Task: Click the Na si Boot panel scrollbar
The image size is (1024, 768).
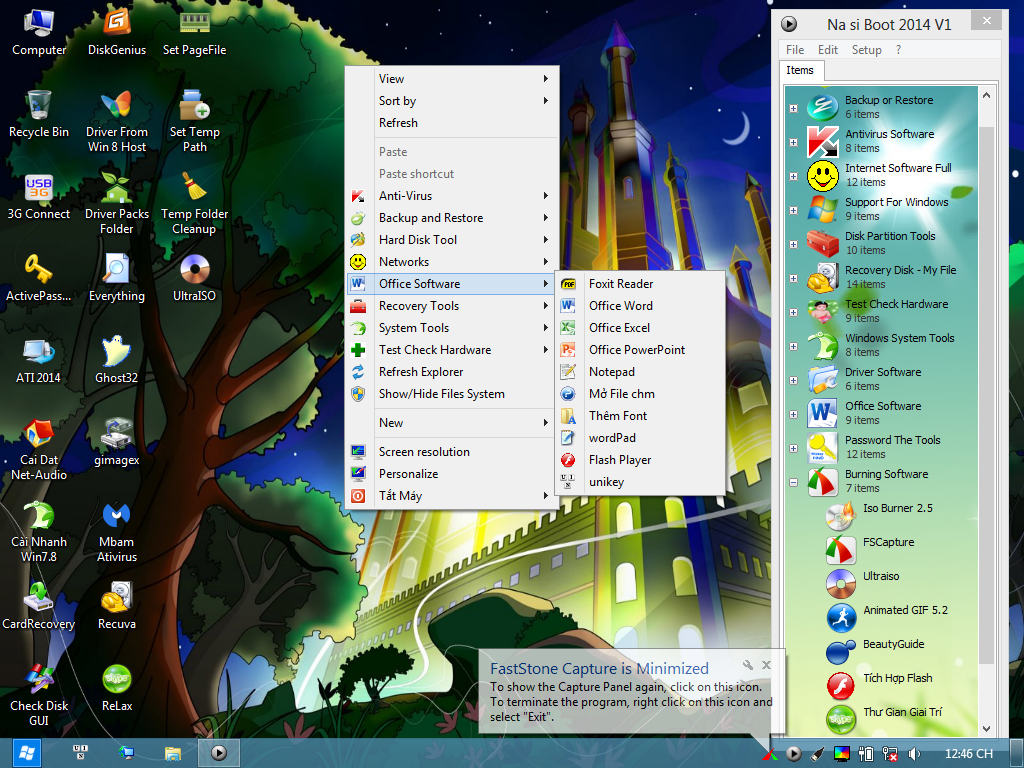Action: pos(986,395)
